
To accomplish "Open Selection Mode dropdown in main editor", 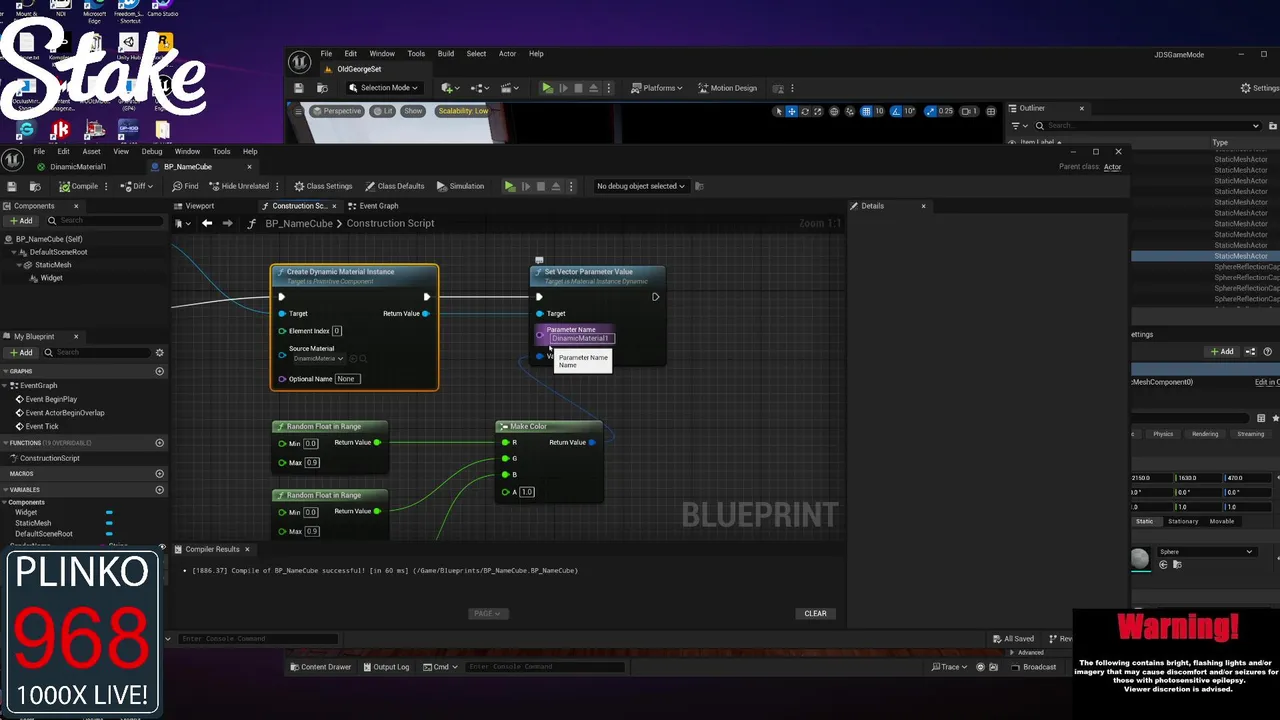I will pos(384,88).
